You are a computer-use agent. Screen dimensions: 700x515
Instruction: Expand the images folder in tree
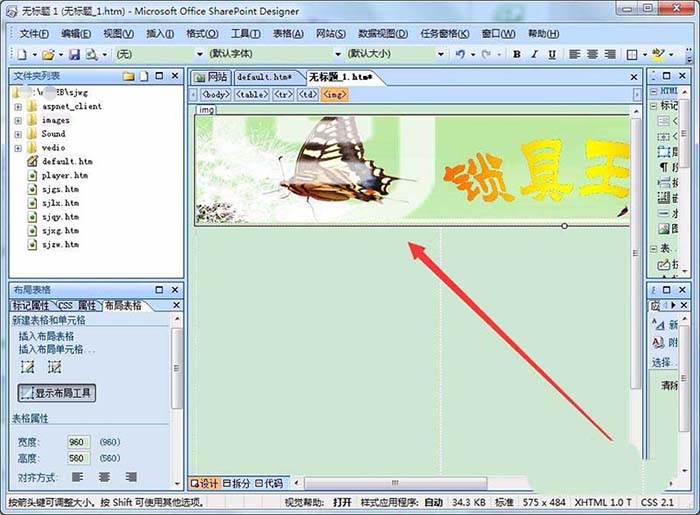point(18,120)
